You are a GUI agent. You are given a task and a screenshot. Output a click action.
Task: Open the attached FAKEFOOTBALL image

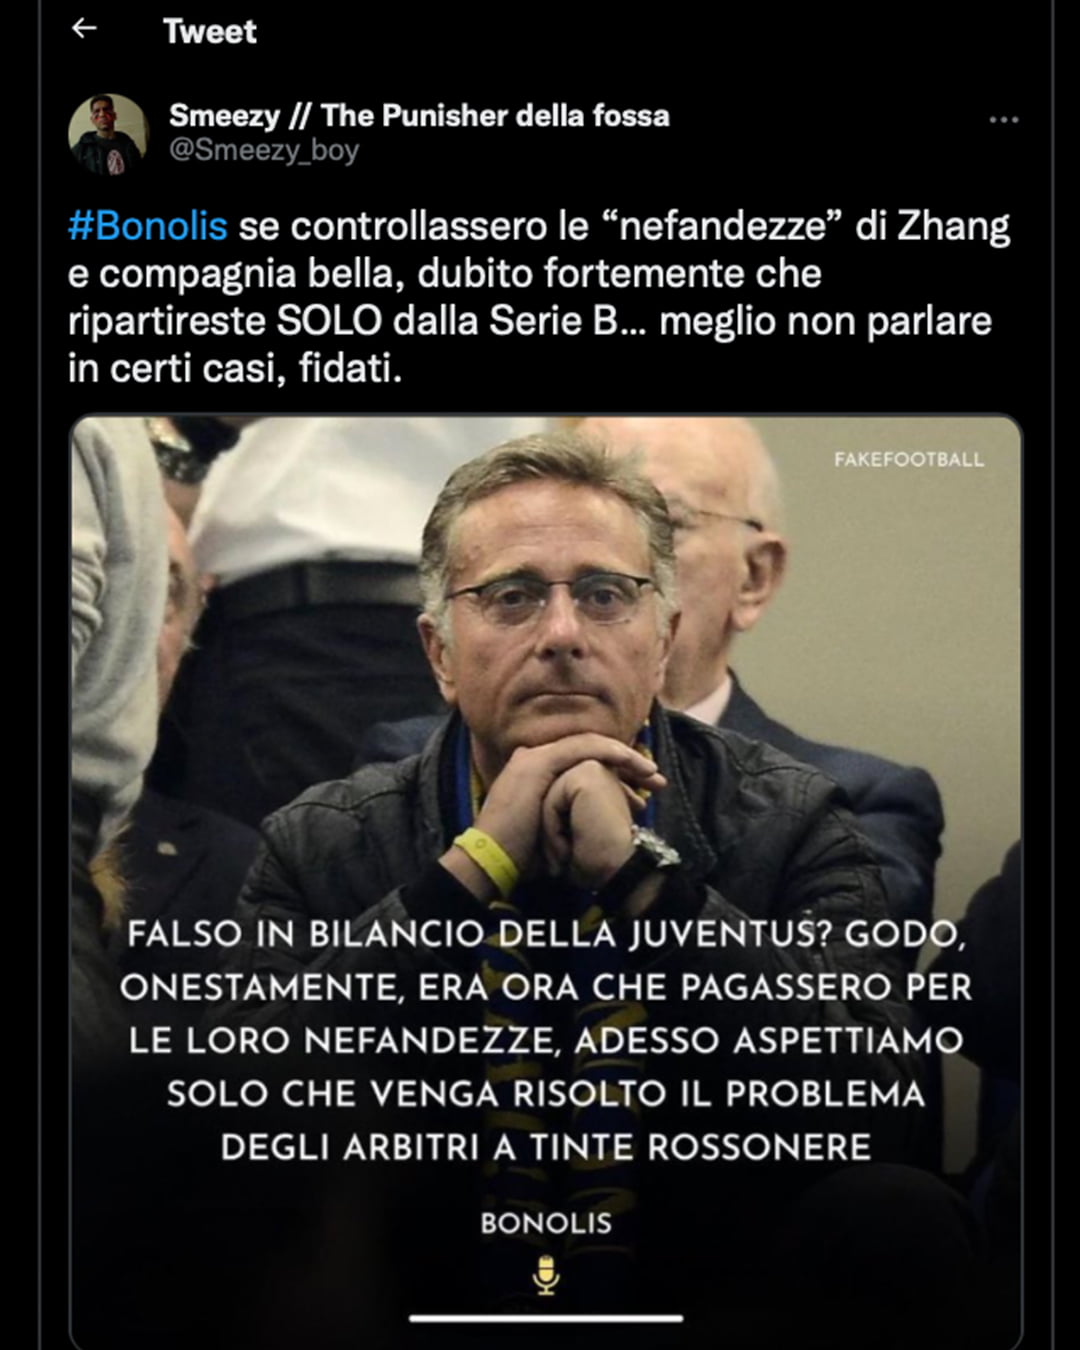pos(546,882)
